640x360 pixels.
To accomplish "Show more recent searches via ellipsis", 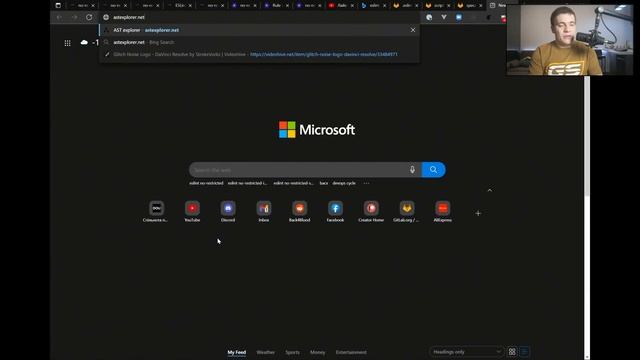I will [x=367, y=183].
